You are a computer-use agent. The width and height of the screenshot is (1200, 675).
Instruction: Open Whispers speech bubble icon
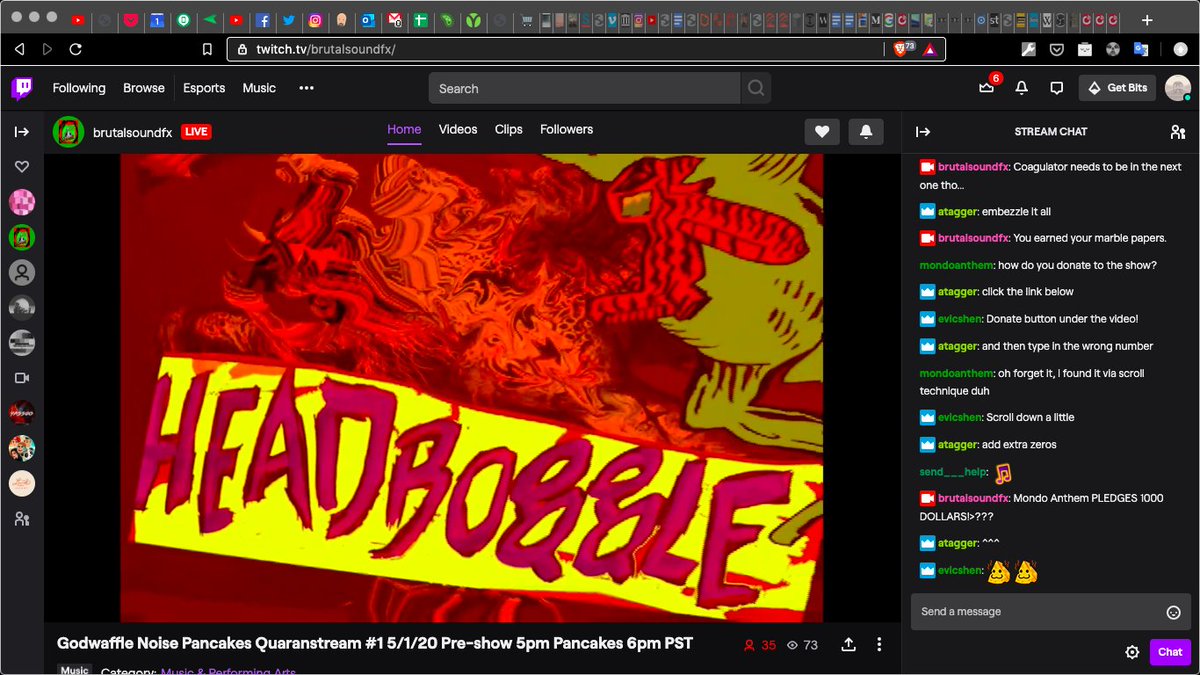(1056, 88)
